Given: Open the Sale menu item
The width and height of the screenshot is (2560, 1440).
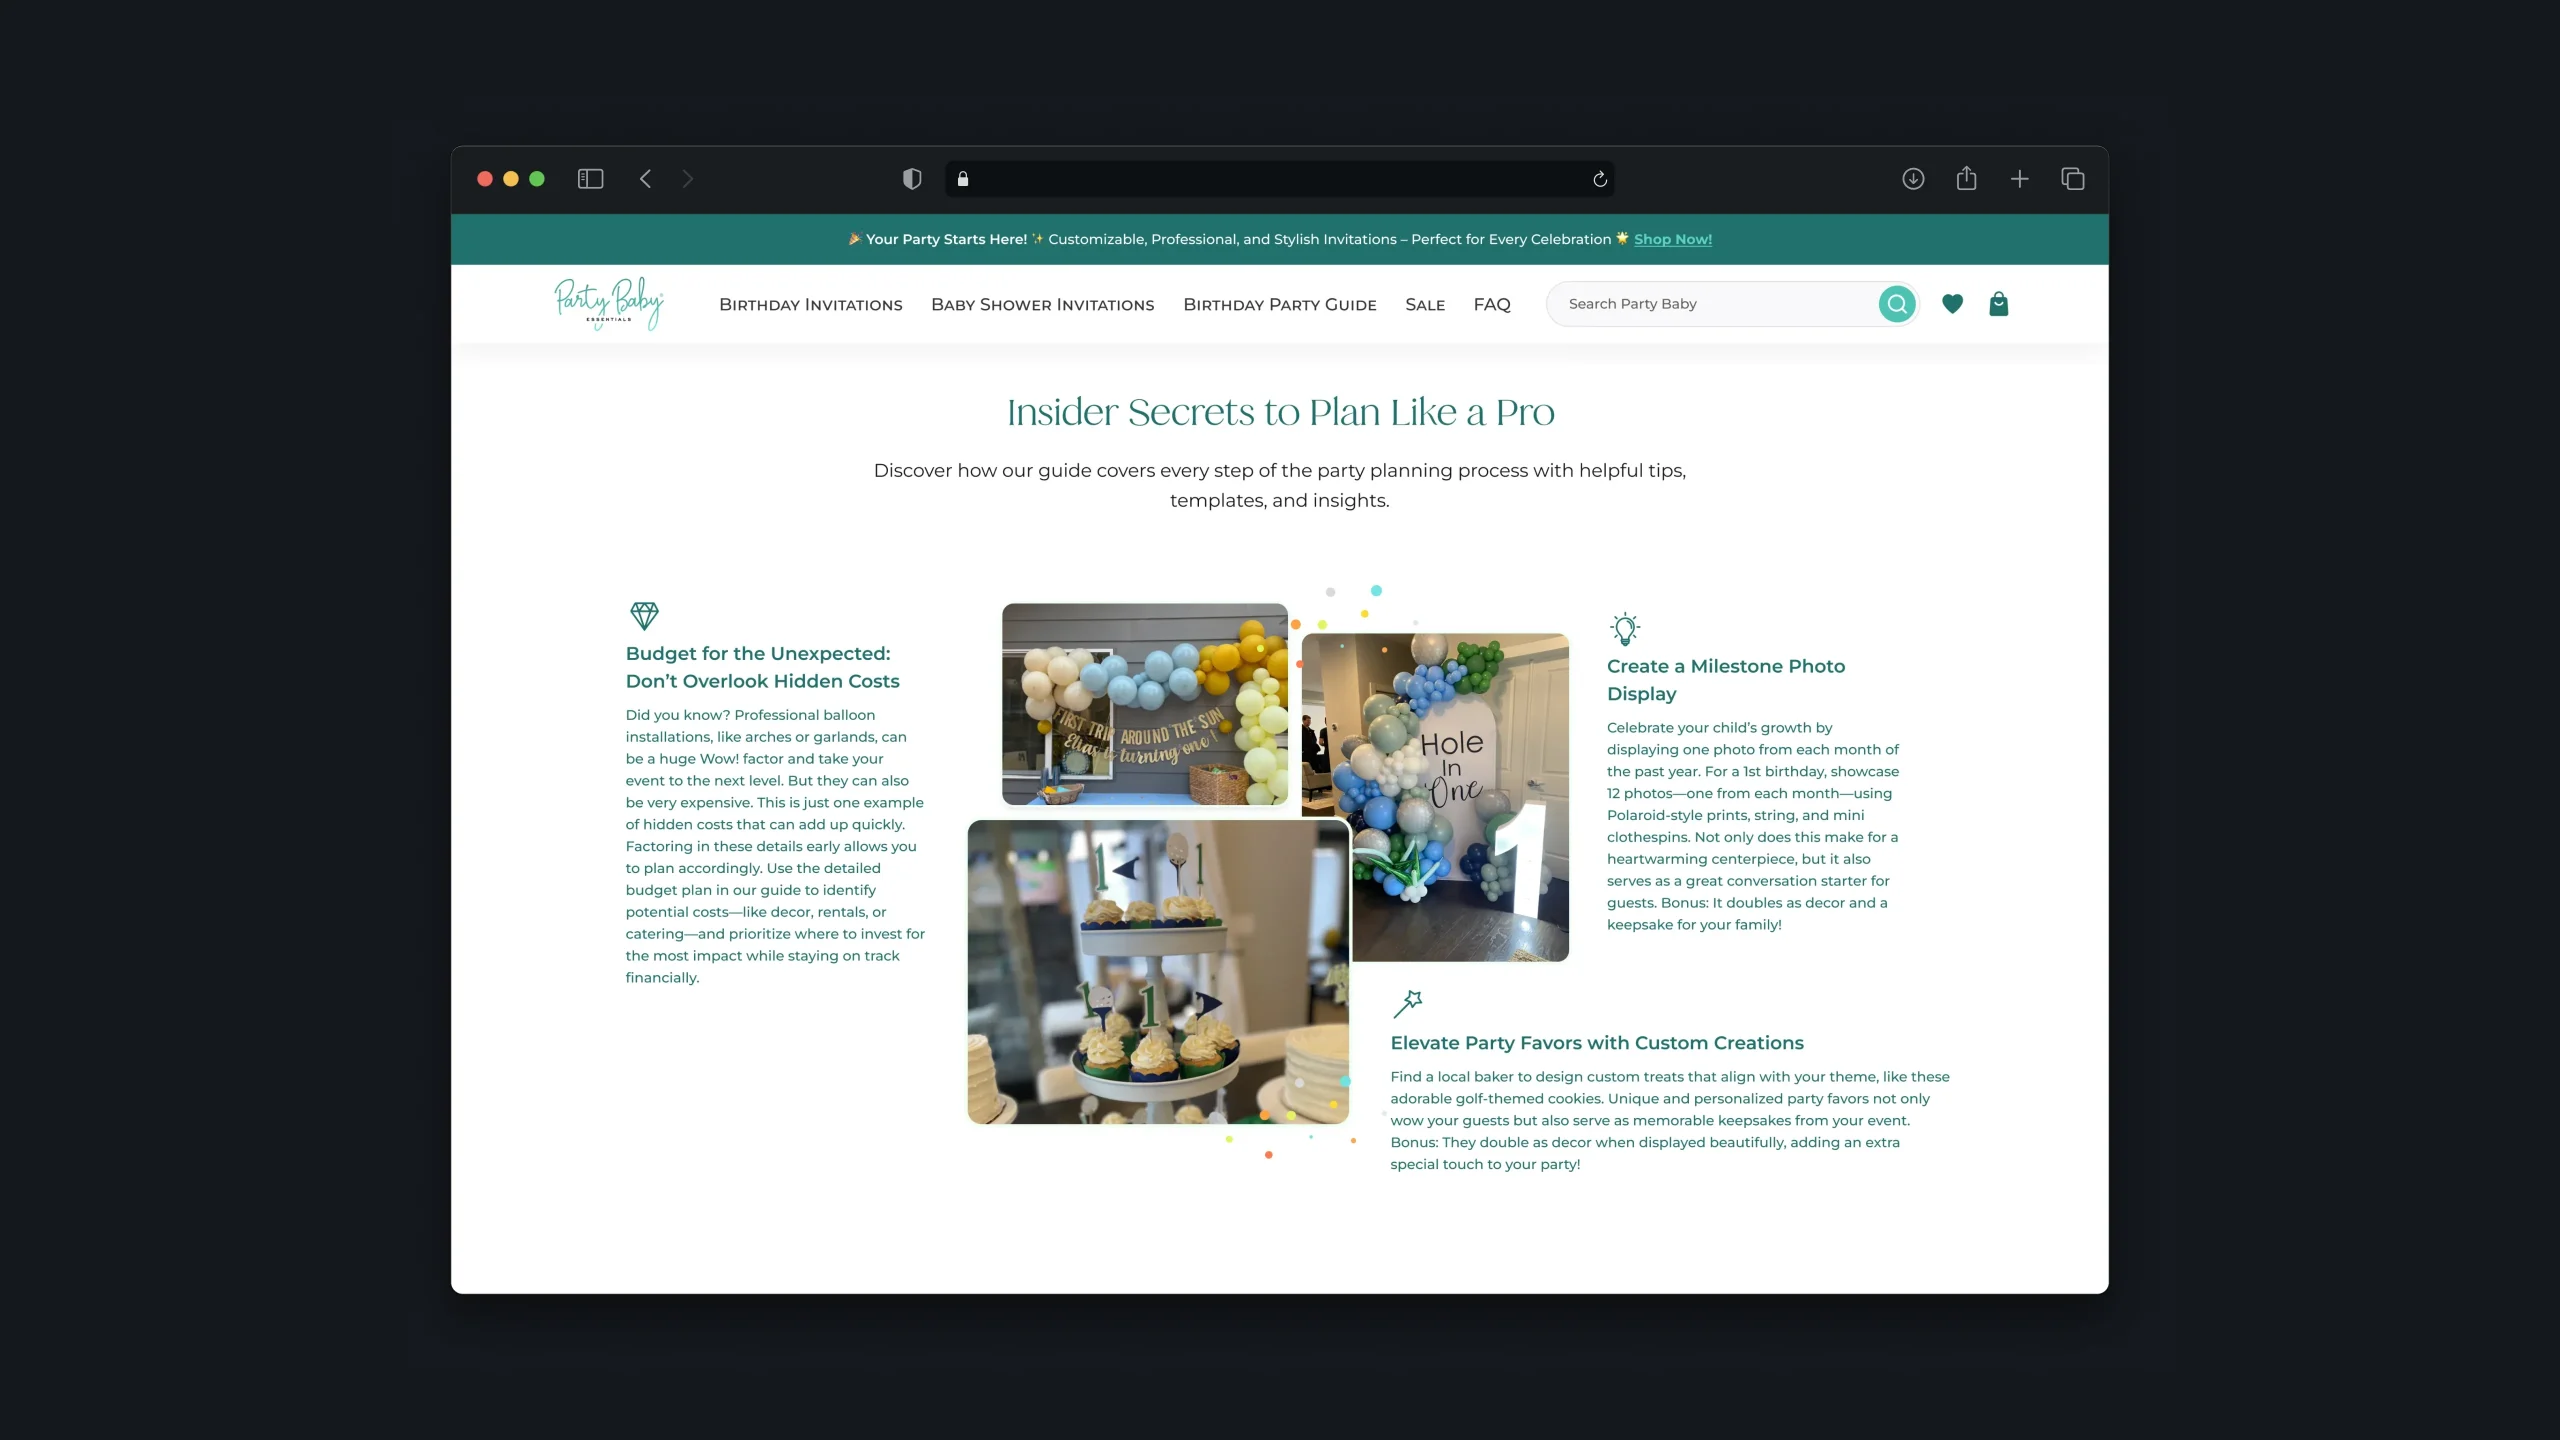Looking at the screenshot, I should tap(1425, 305).
